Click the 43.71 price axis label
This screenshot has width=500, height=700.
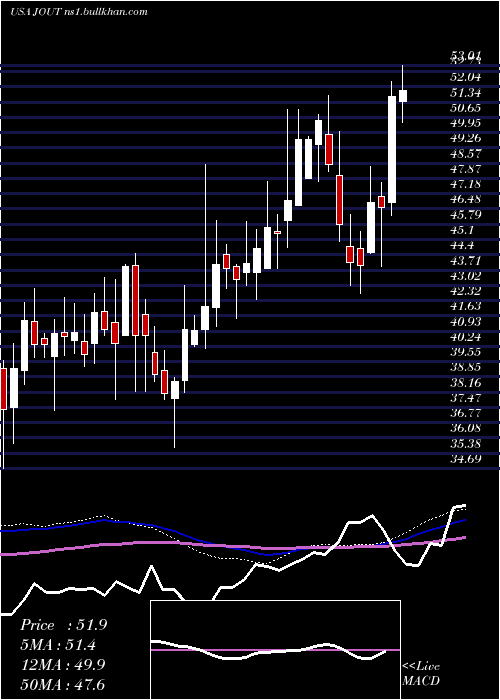coord(466,260)
